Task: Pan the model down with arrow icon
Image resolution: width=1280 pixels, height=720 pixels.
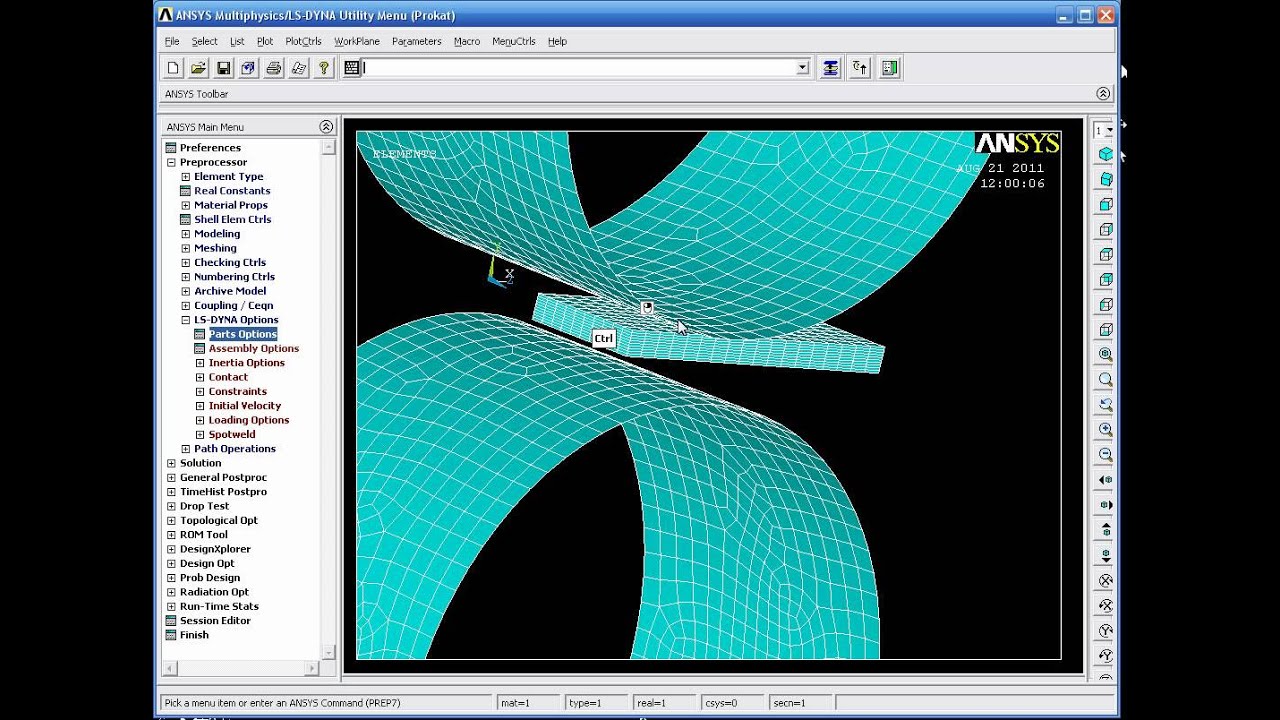Action: click(1105, 555)
